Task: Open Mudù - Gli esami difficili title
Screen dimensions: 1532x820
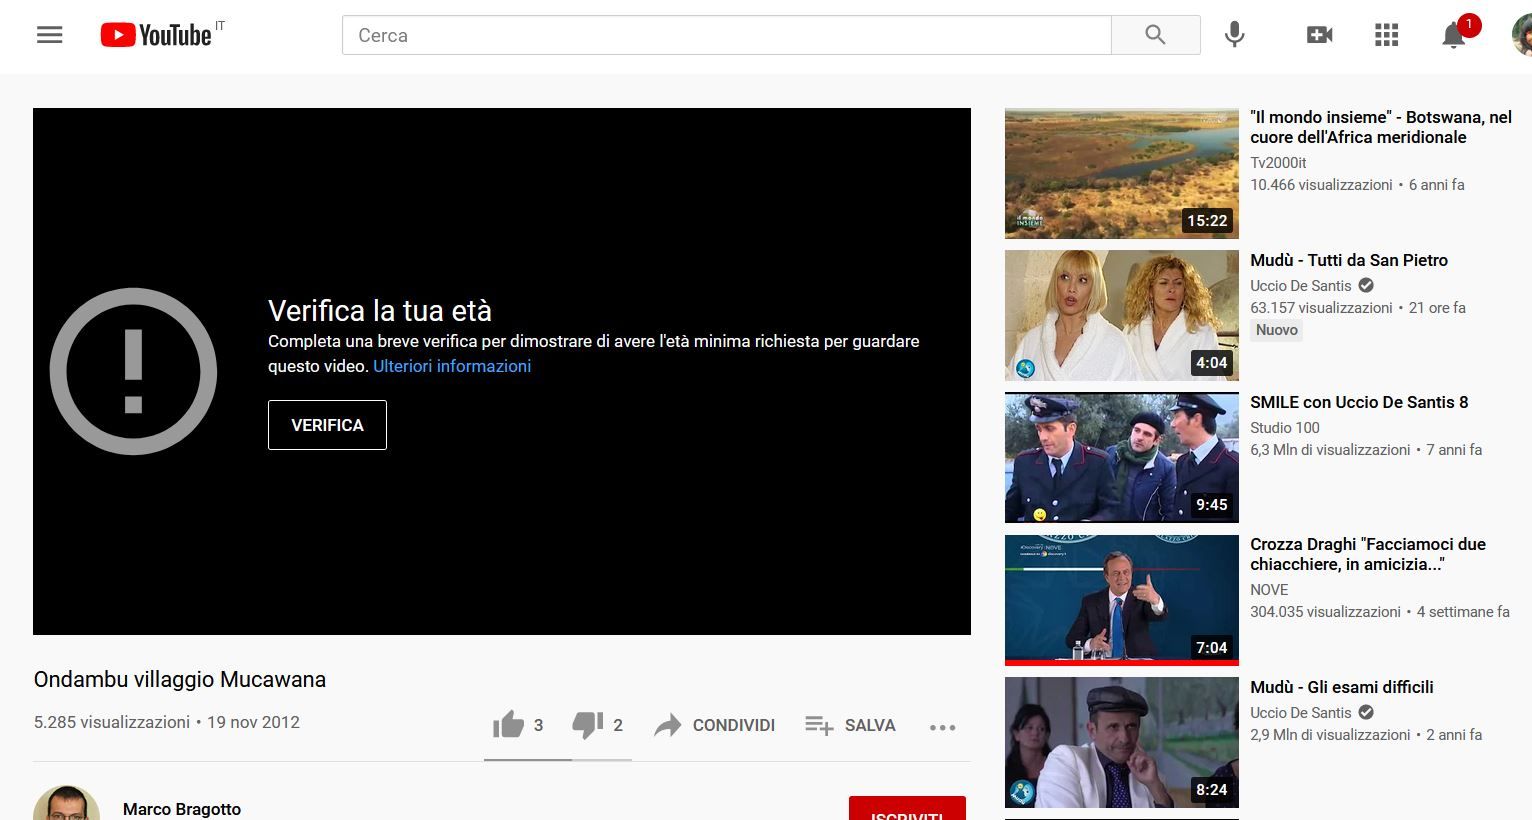Action: 1342,687
